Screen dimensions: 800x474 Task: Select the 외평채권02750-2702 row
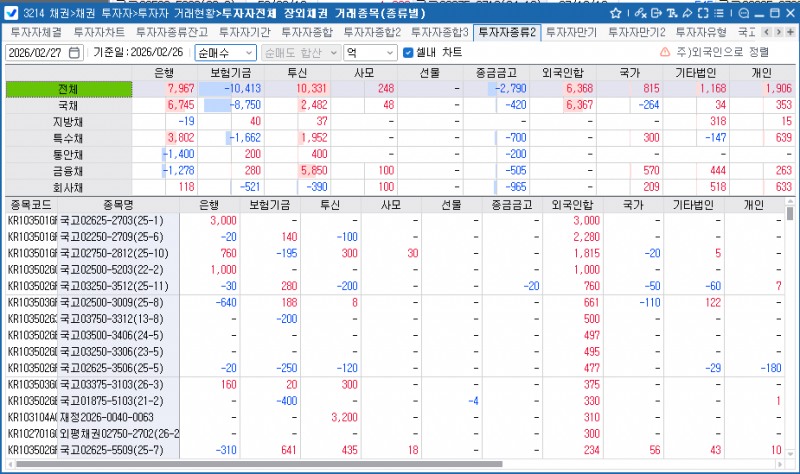[x=394, y=434]
